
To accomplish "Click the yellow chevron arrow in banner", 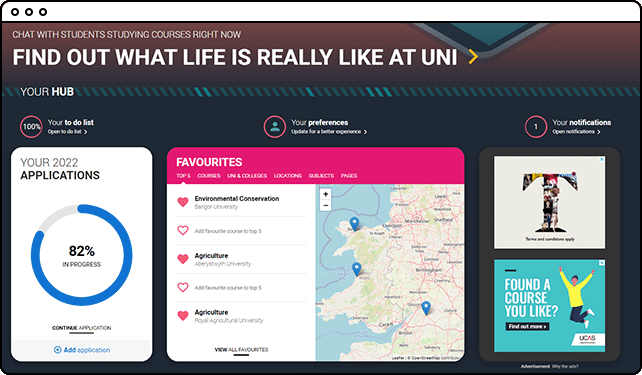I will [473, 57].
